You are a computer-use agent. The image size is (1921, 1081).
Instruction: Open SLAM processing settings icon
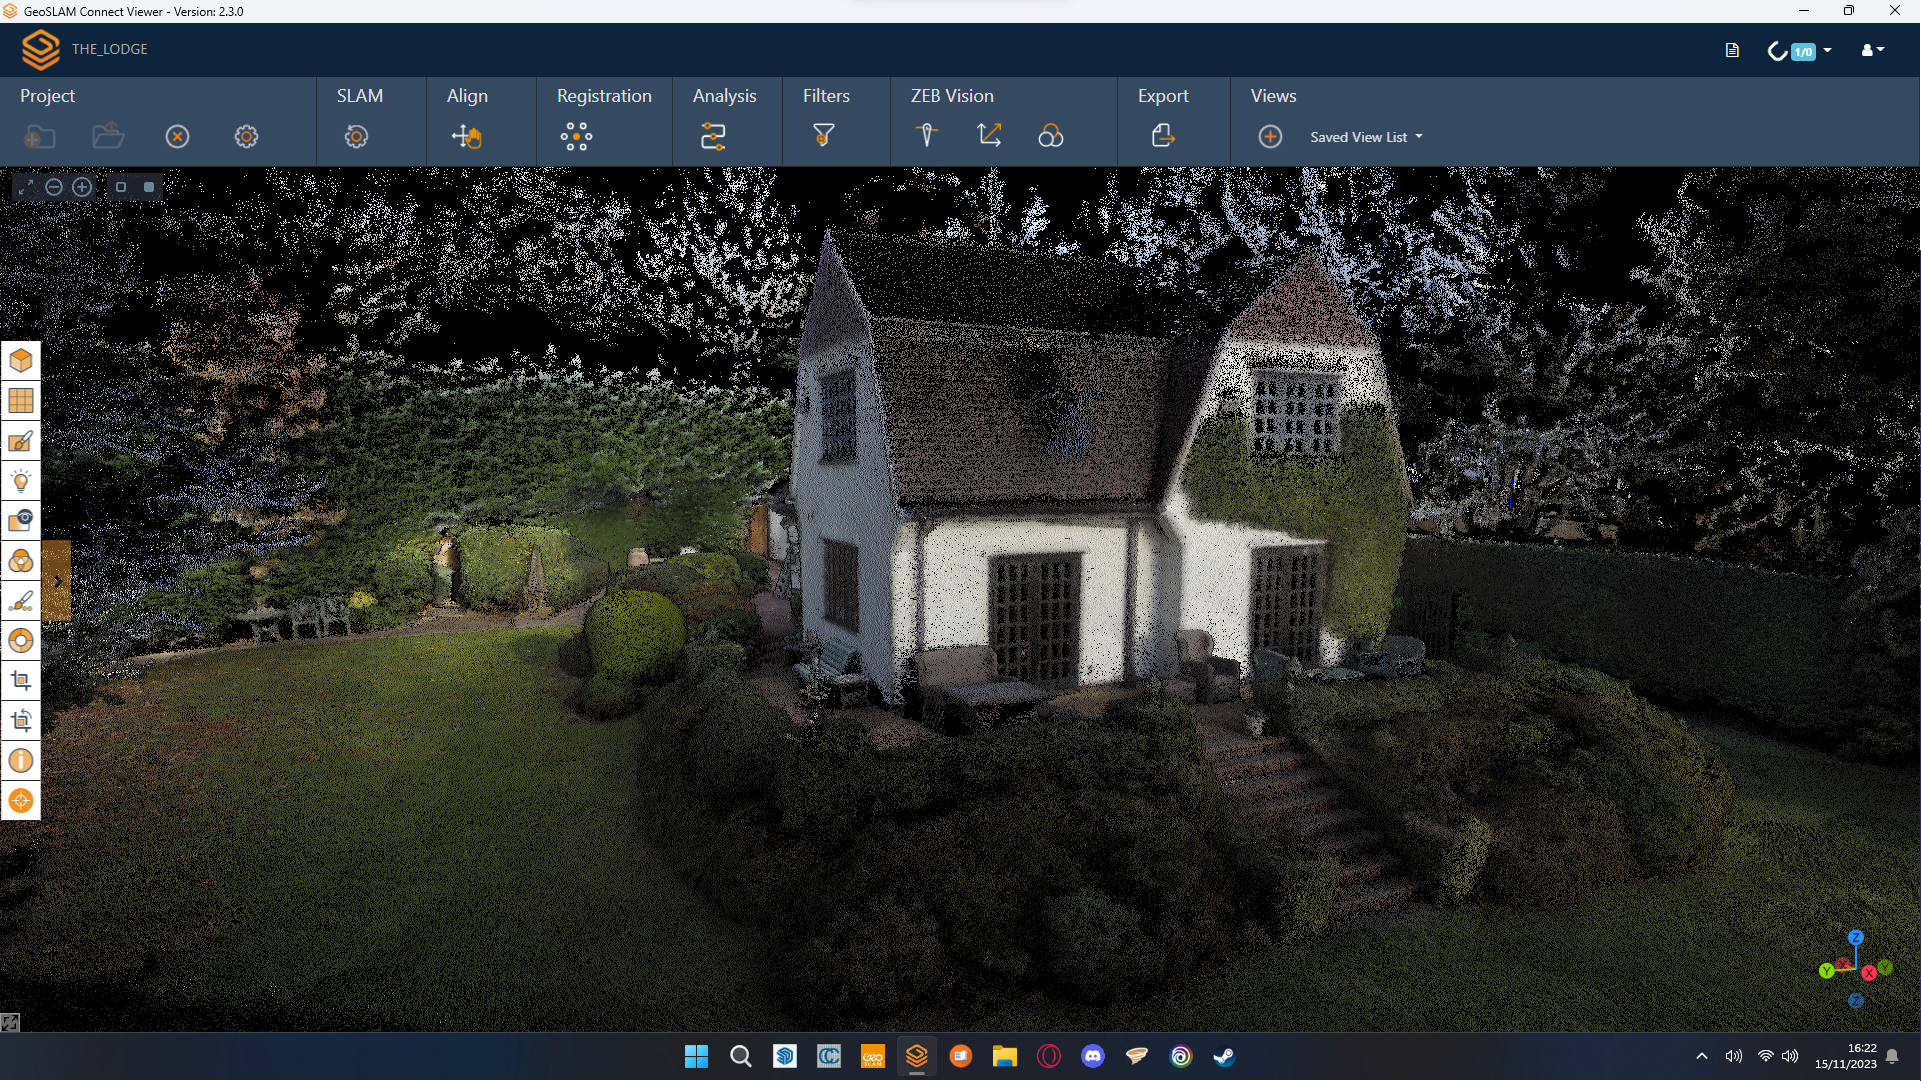[356, 136]
